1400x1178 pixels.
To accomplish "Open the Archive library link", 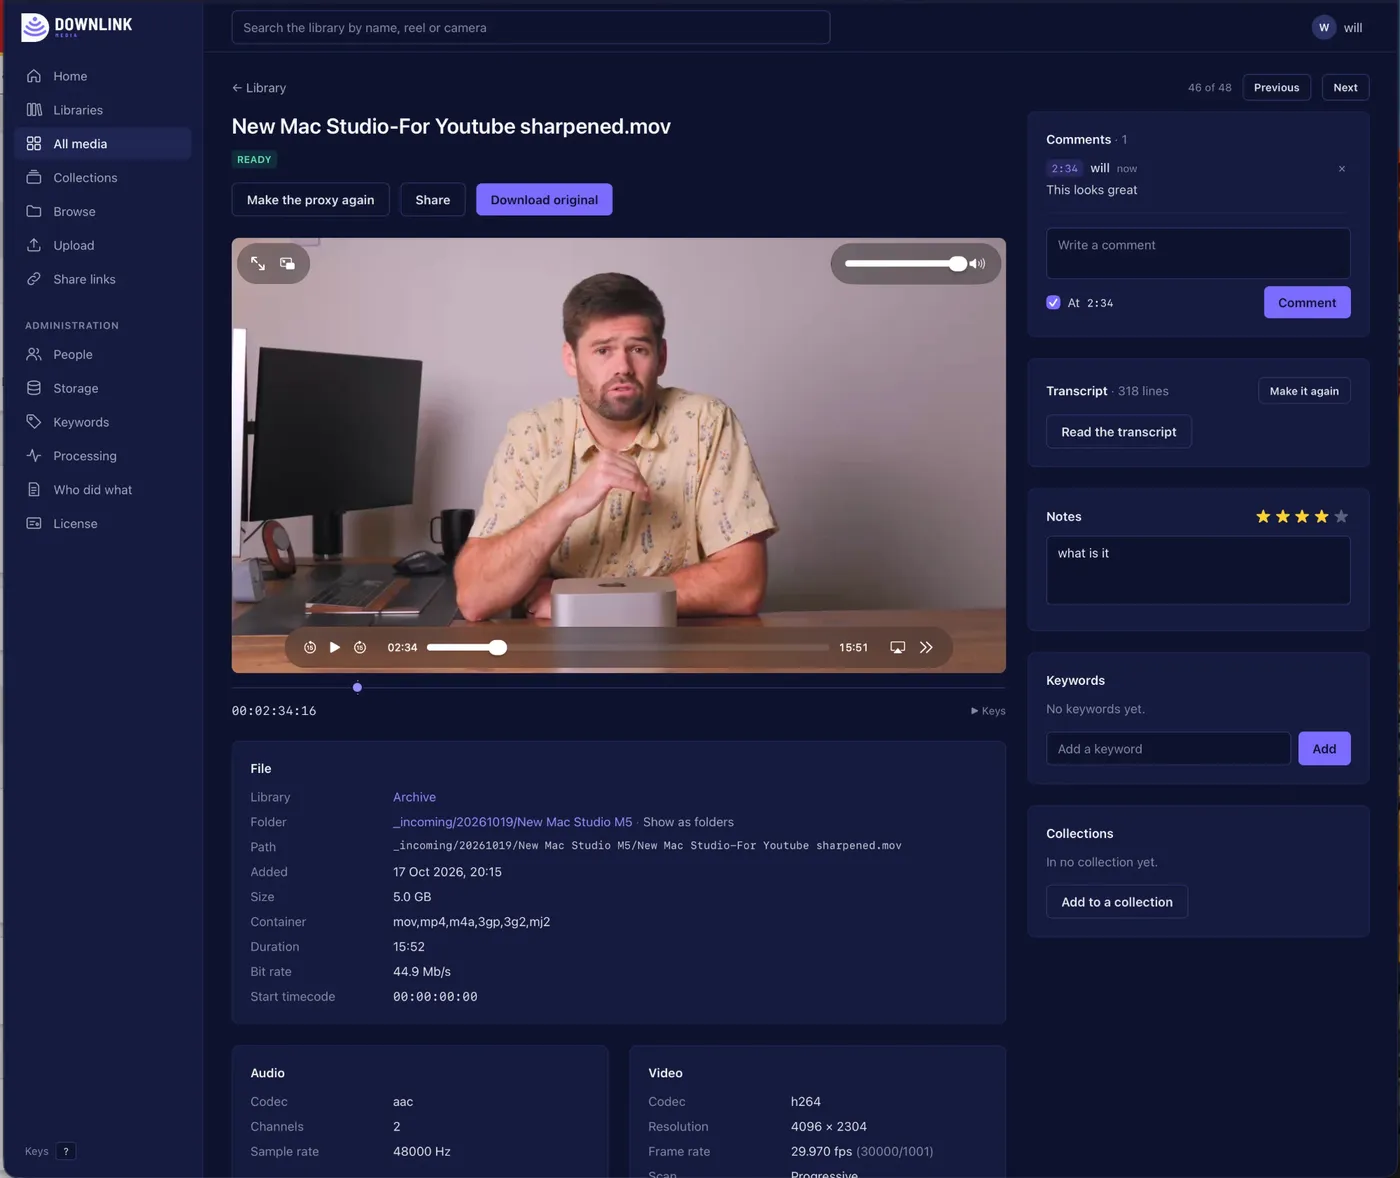I will [414, 797].
